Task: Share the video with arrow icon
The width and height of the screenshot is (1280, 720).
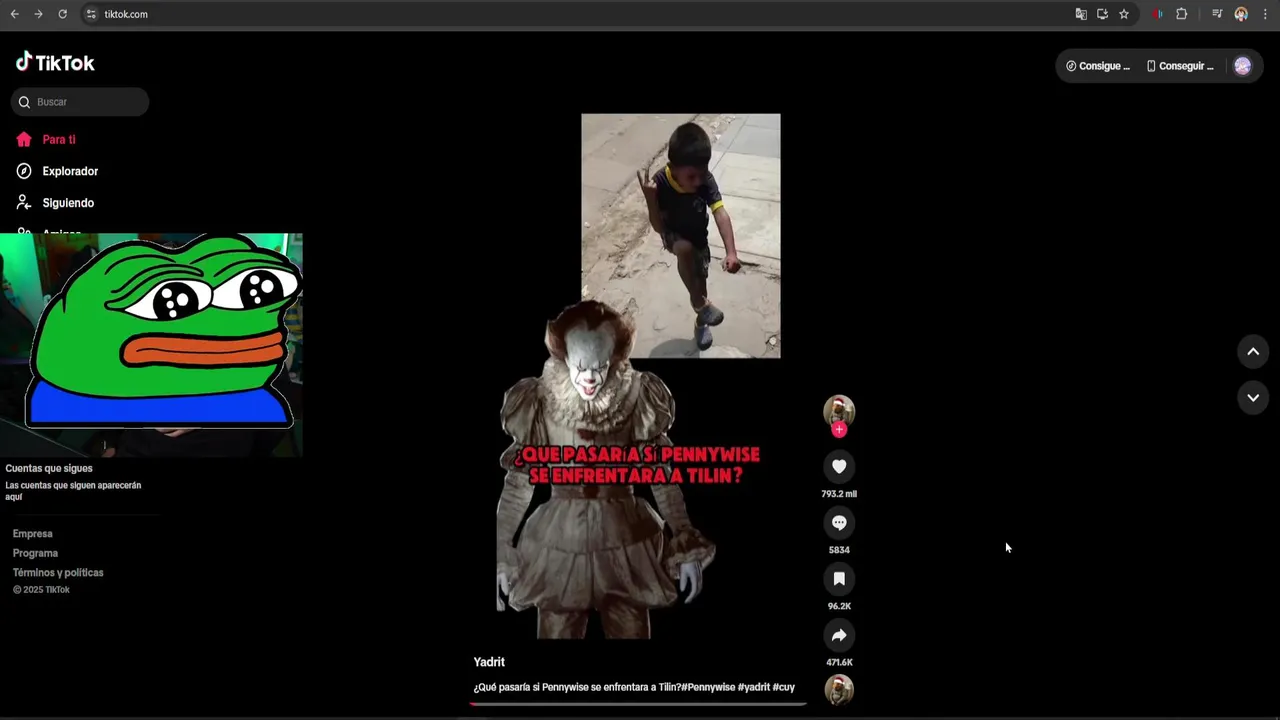Action: pyautogui.click(x=839, y=635)
